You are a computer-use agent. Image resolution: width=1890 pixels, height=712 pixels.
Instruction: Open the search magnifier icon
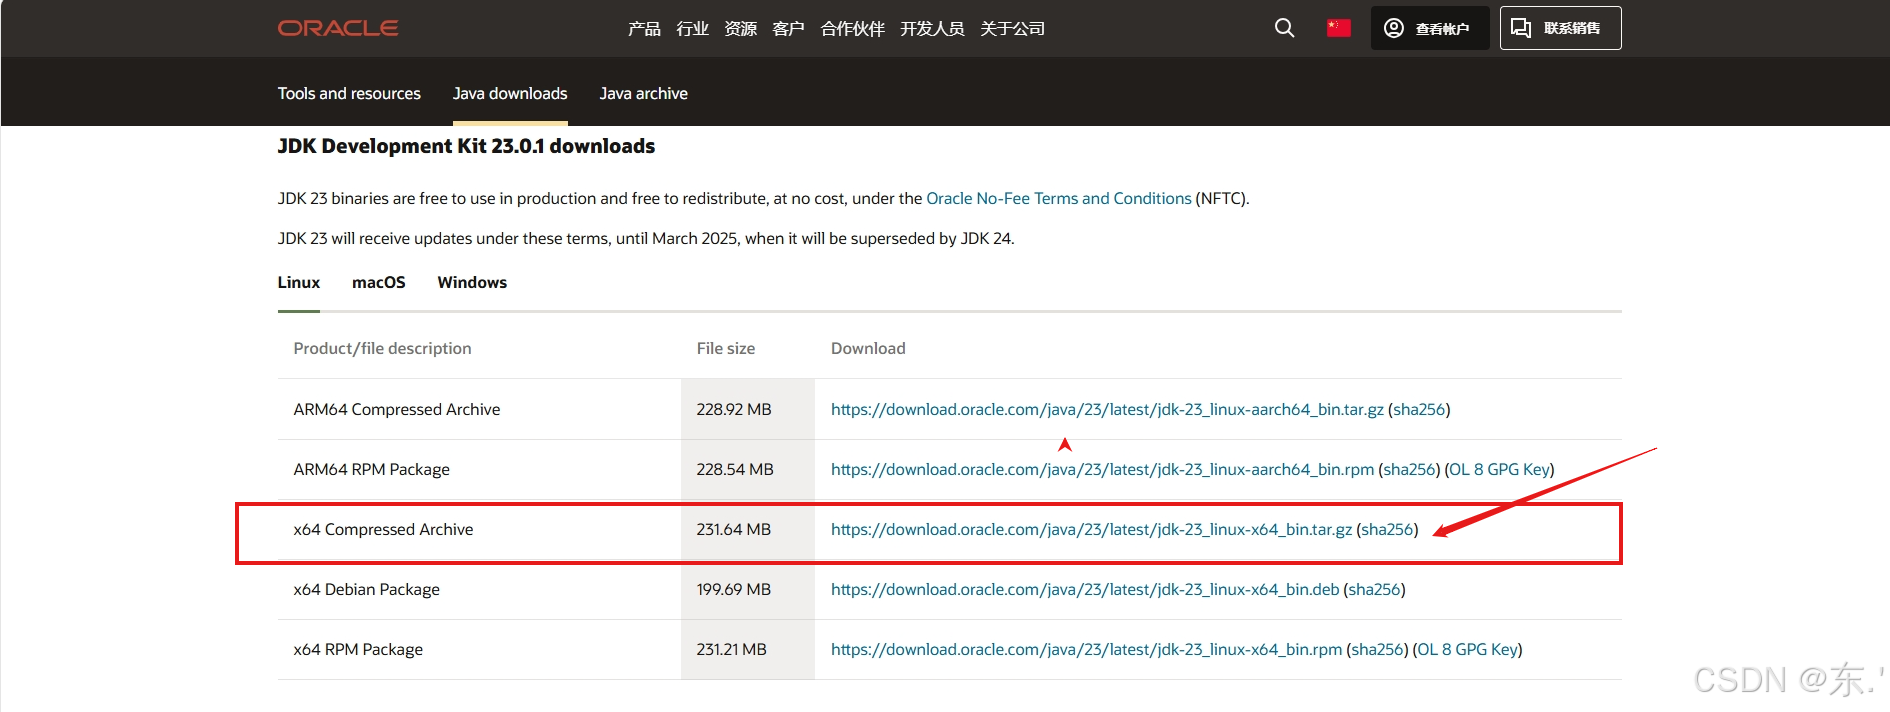click(1285, 28)
